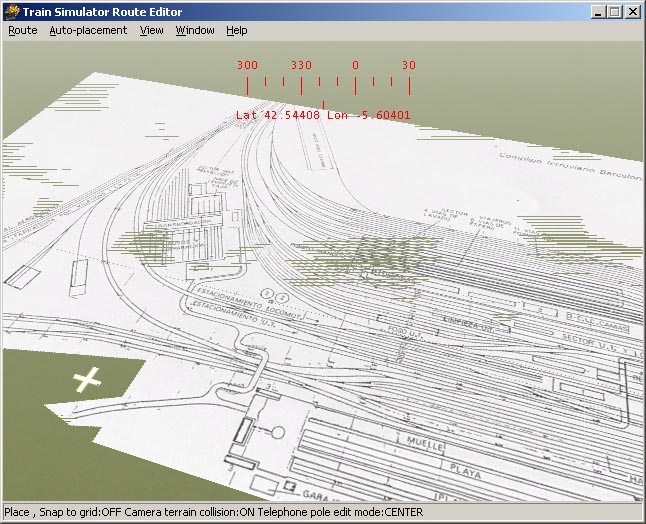Image resolution: width=646 pixels, height=524 pixels.
Task: Click the round turntable symbol on the map
Action: coord(278,433)
